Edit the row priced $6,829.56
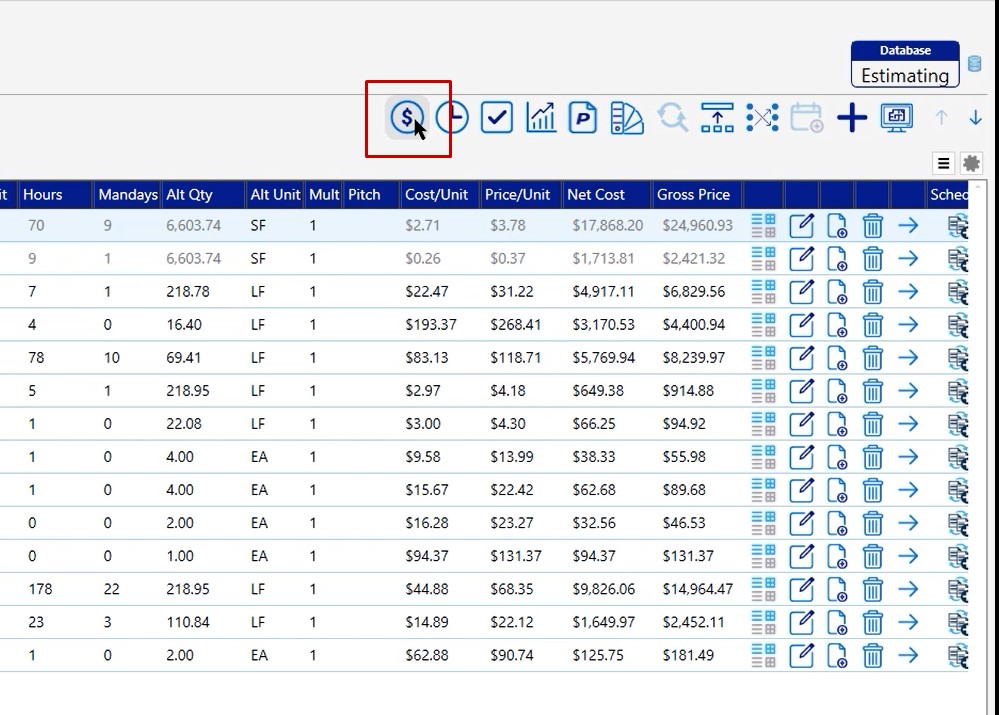Image resolution: width=999 pixels, height=715 pixels. (801, 292)
